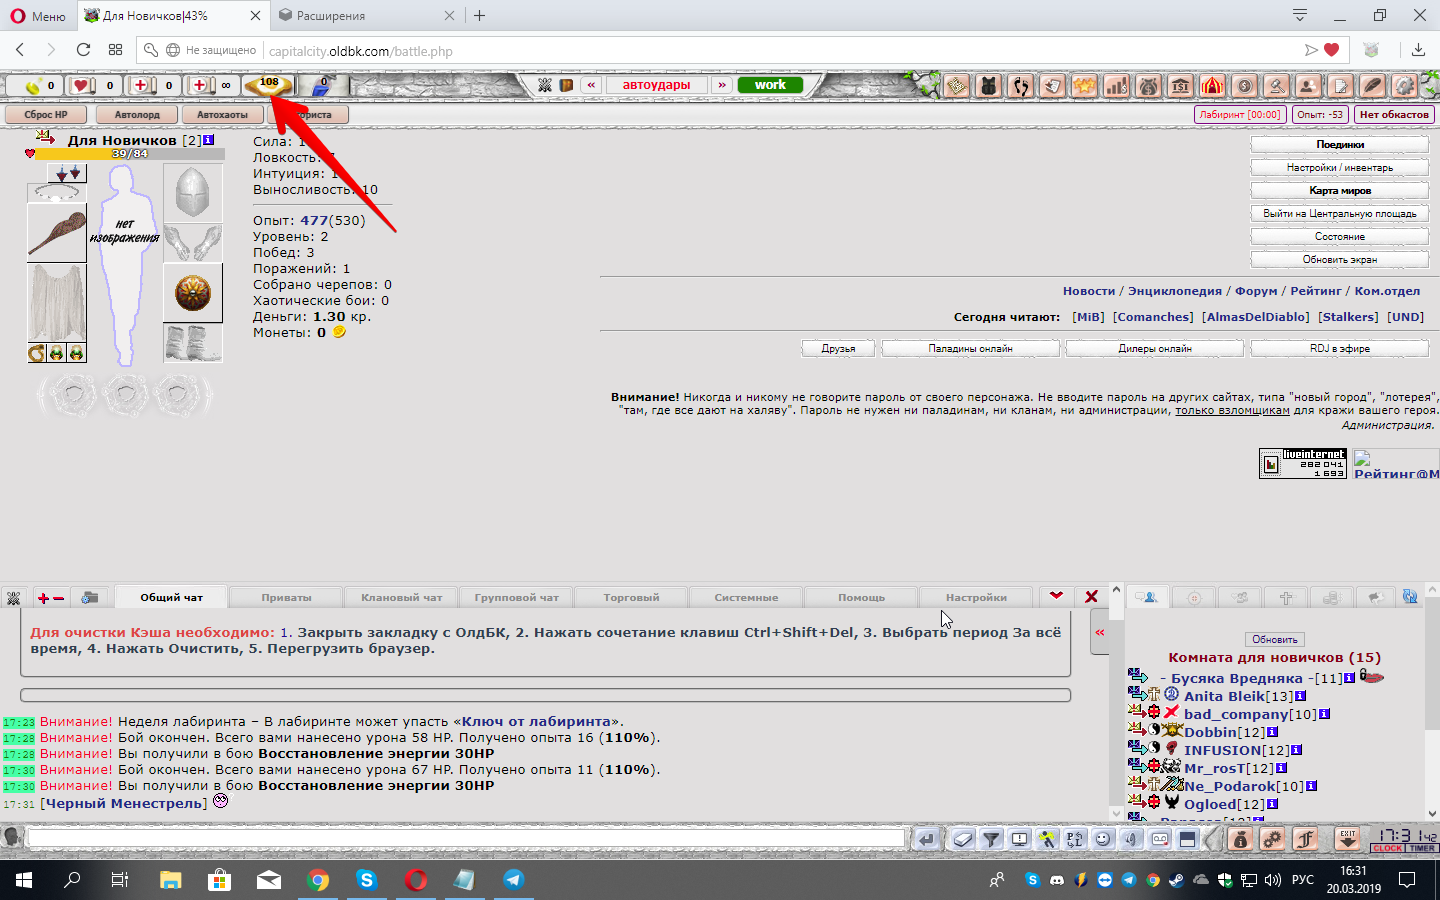
Task: Open the settings gear icon in top toolbar
Action: (1404, 86)
